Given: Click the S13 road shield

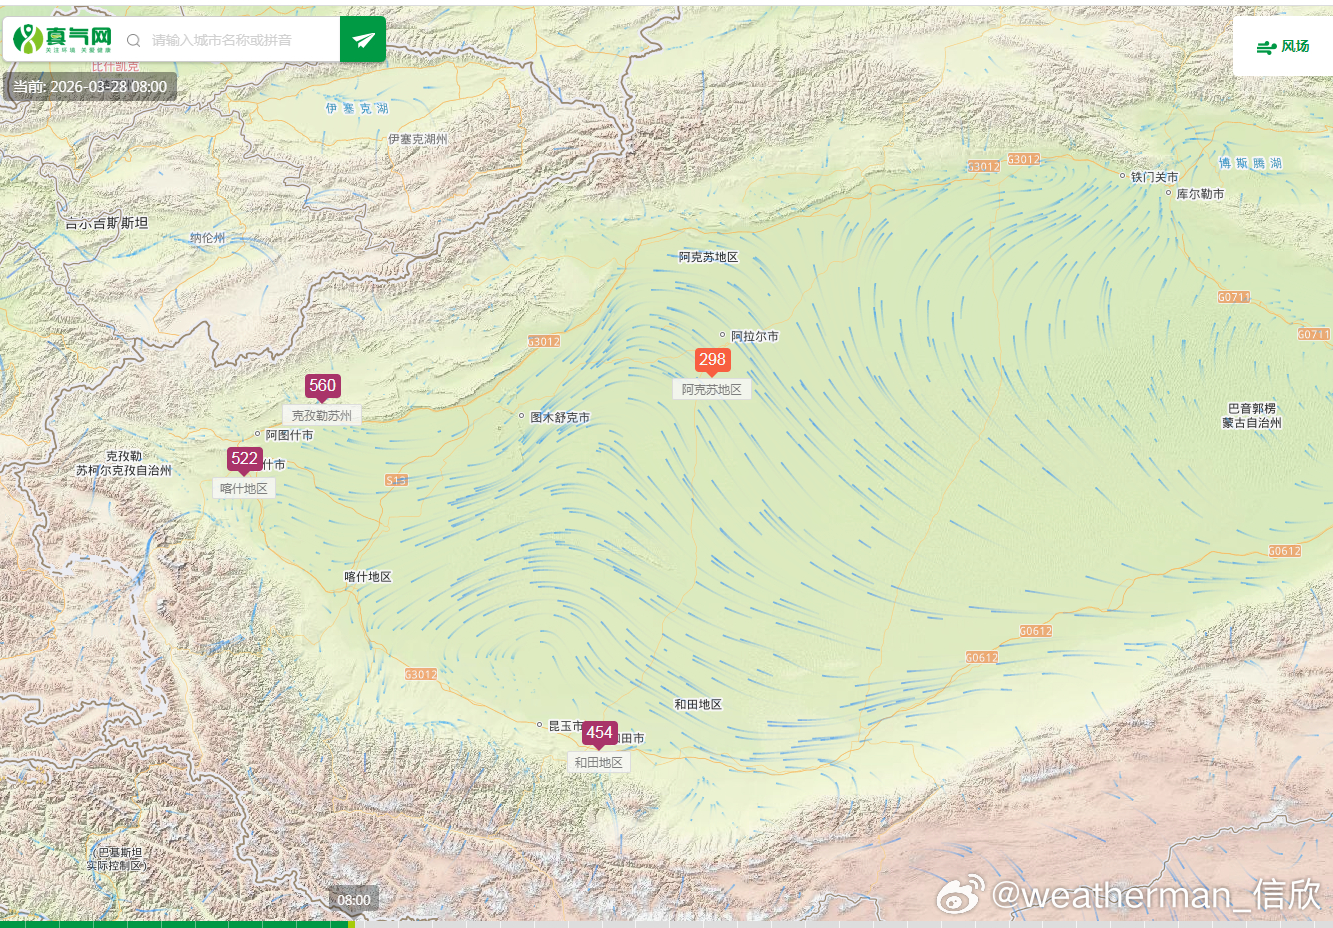Looking at the screenshot, I should coord(396,480).
